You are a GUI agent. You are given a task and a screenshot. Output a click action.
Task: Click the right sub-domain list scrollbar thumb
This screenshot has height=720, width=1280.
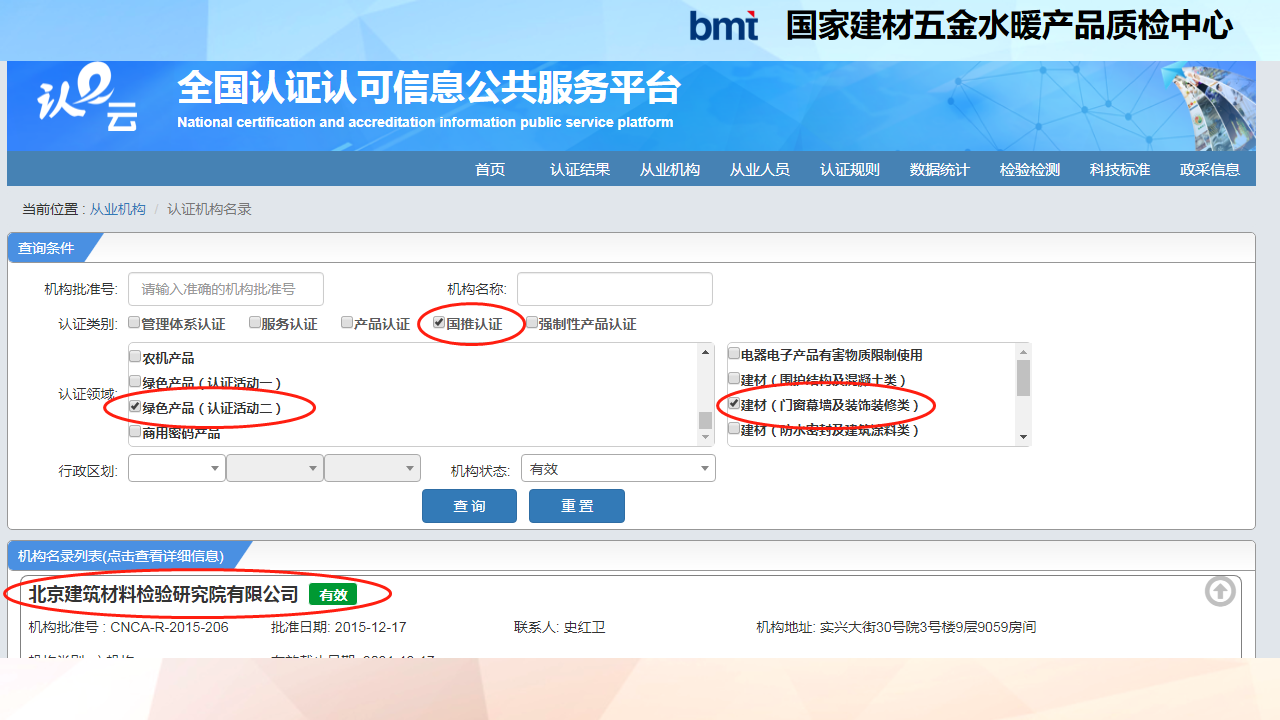1023,378
